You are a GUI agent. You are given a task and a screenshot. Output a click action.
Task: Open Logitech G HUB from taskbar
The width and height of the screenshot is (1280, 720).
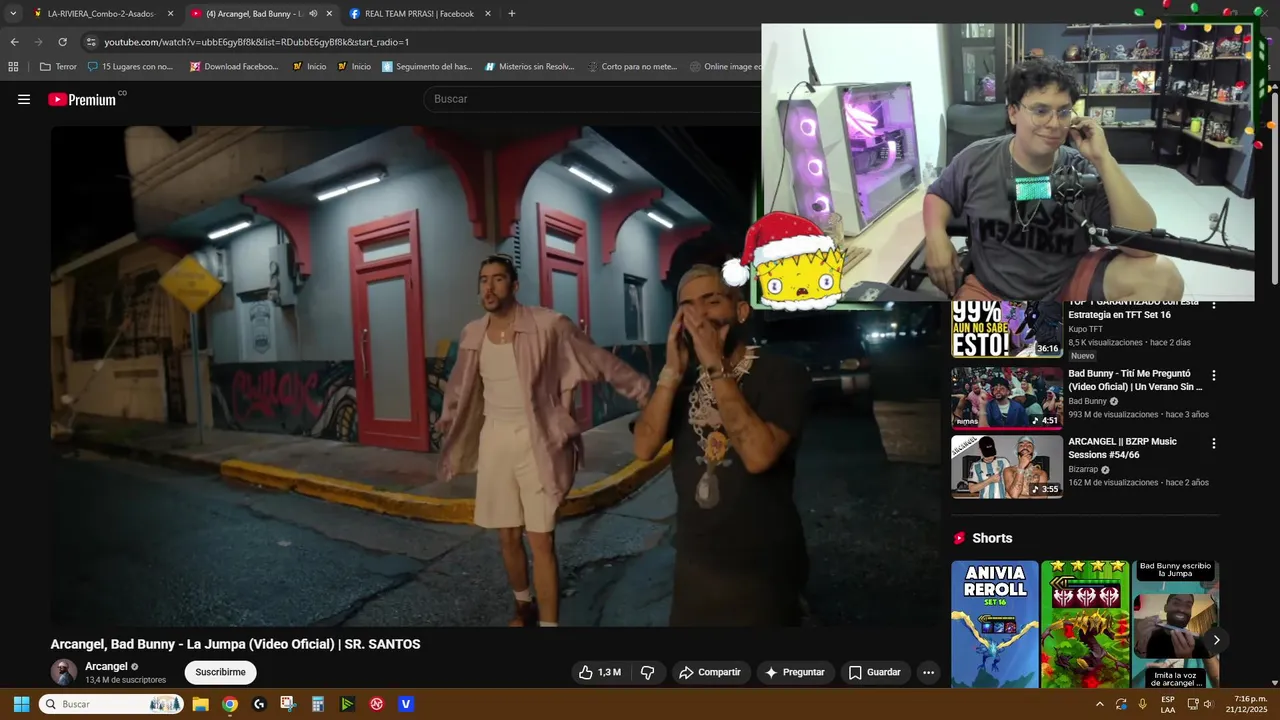[x=259, y=704]
